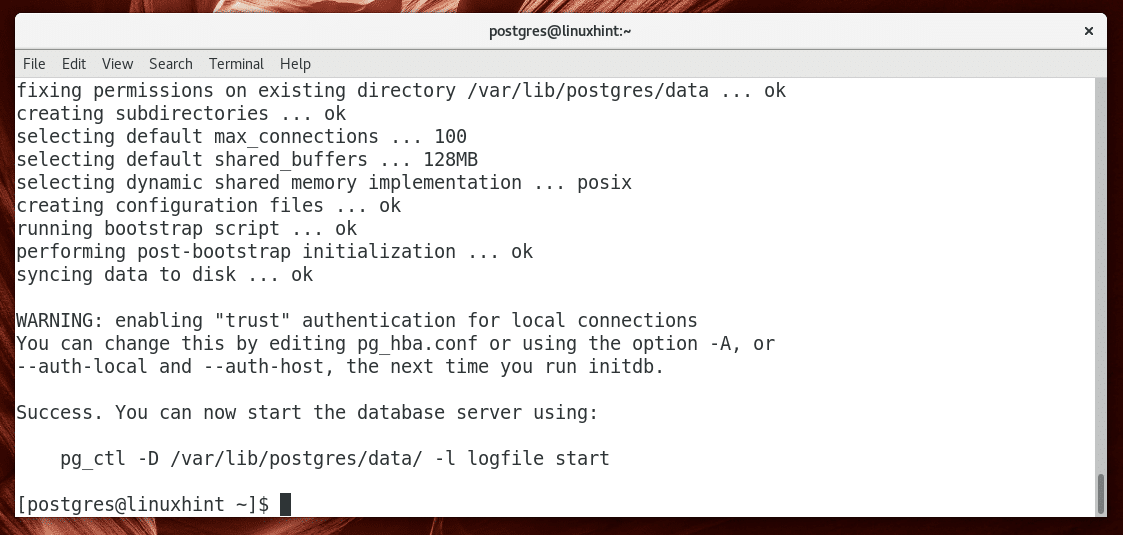The image size is (1123, 535).
Task: Click the pg_ctl start command line
Action: 334,459
